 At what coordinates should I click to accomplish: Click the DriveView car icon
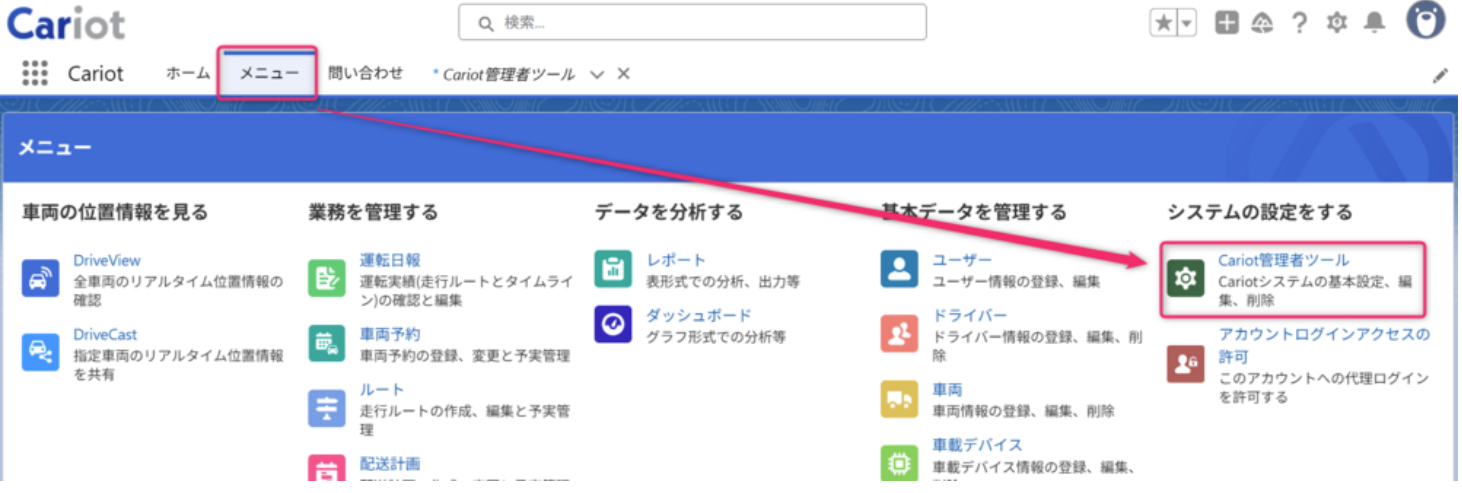pyautogui.click(x=41, y=278)
